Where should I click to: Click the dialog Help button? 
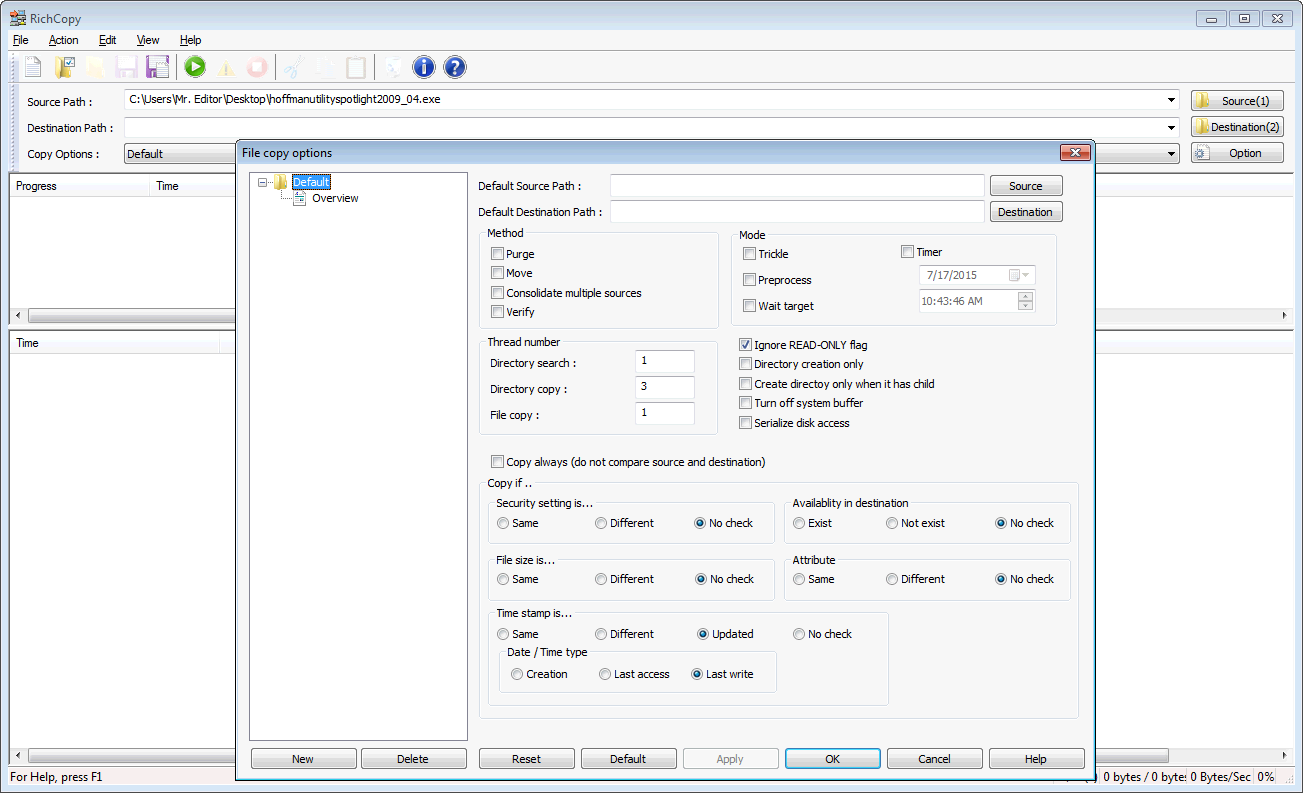(x=1036, y=759)
